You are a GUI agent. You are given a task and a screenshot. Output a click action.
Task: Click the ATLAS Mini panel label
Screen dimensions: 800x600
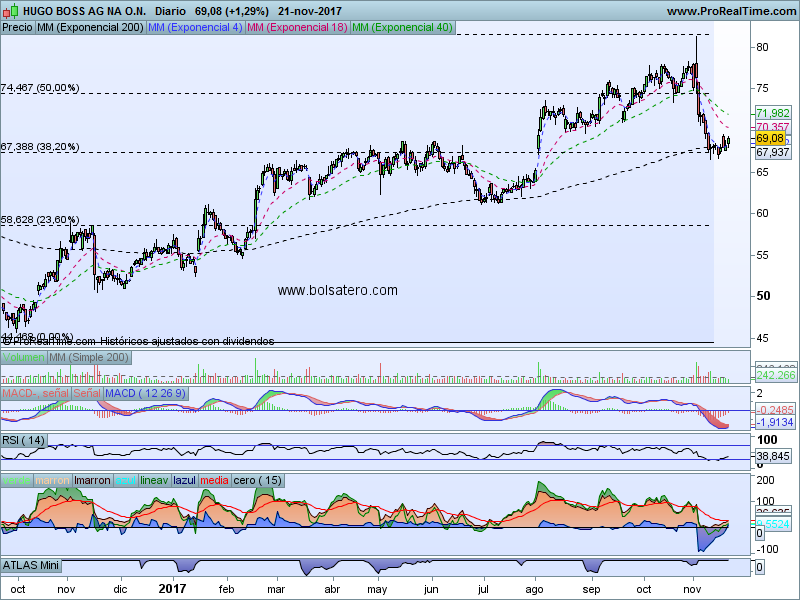click(x=32, y=566)
